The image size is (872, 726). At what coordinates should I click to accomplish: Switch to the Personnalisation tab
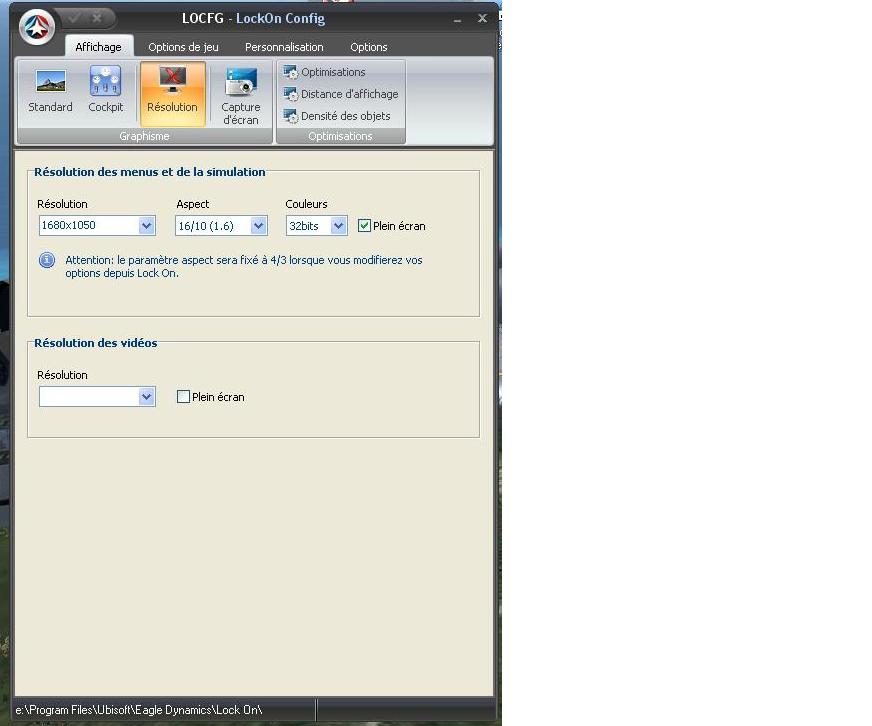pos(284,47)
